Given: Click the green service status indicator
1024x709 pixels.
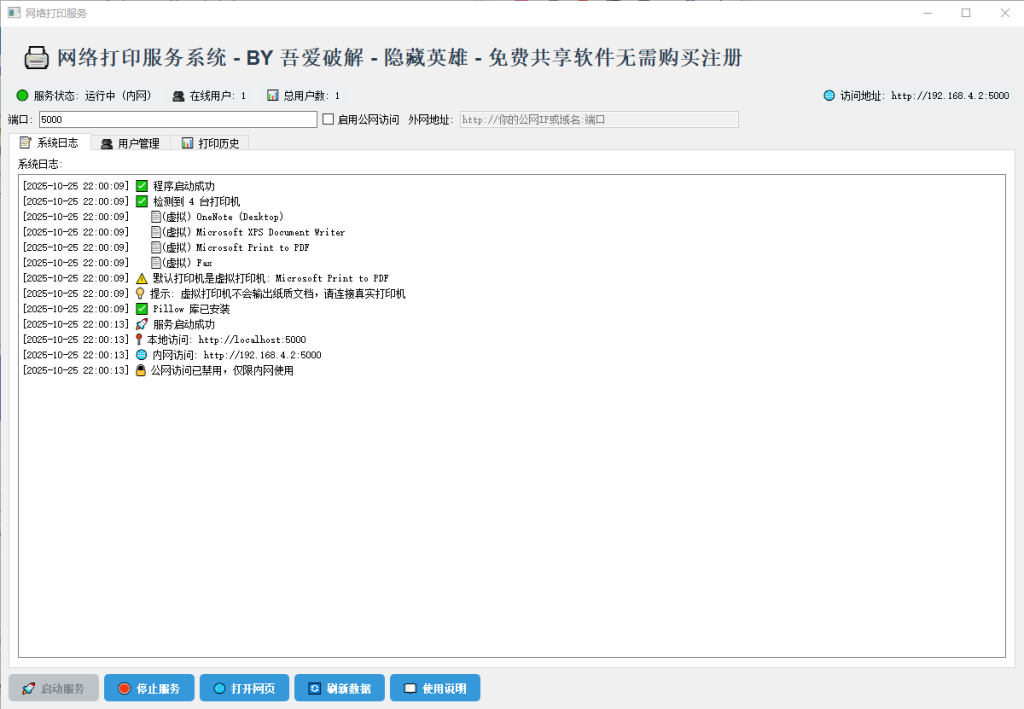Looking at the screenshot, I should (22, 96).
